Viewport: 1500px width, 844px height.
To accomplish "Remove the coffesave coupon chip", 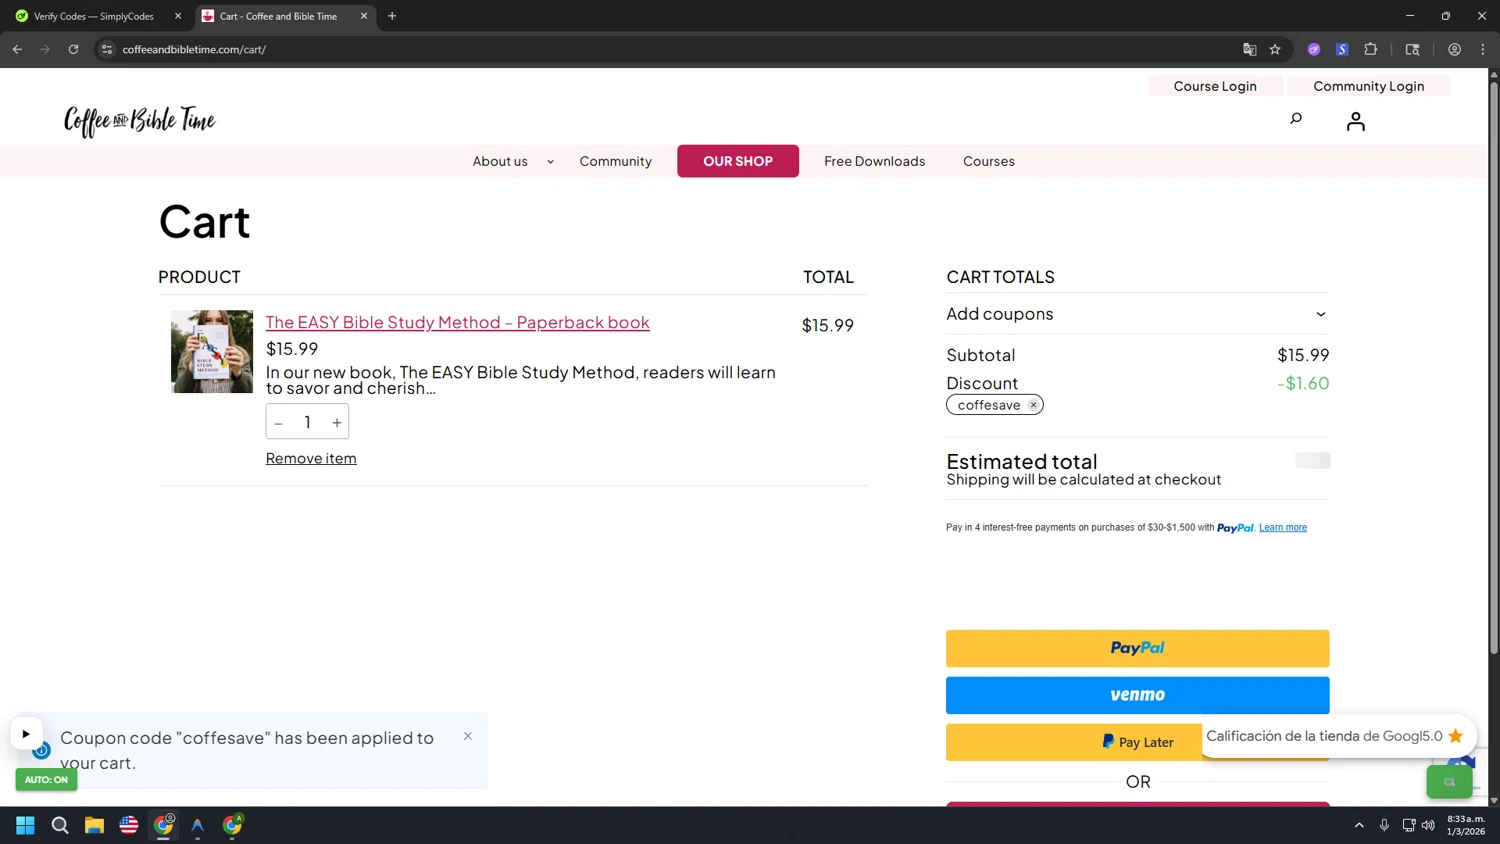I will [x=1033, y=405].
